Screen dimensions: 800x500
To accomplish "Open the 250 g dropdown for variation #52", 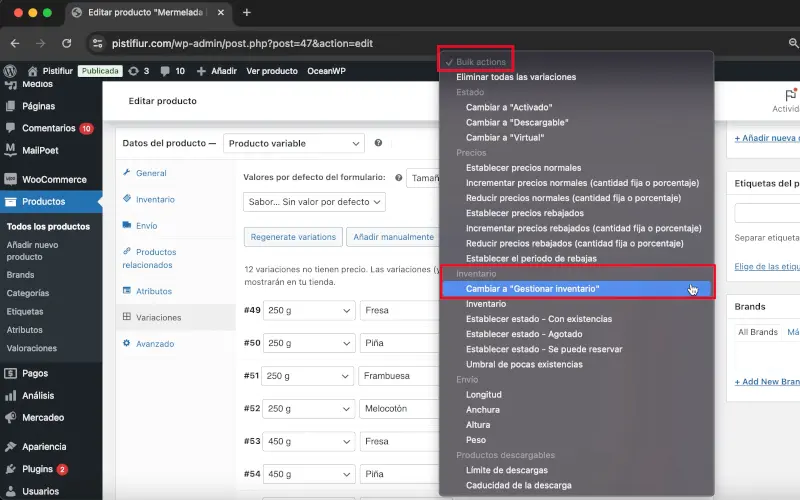I will coord(308,409).
